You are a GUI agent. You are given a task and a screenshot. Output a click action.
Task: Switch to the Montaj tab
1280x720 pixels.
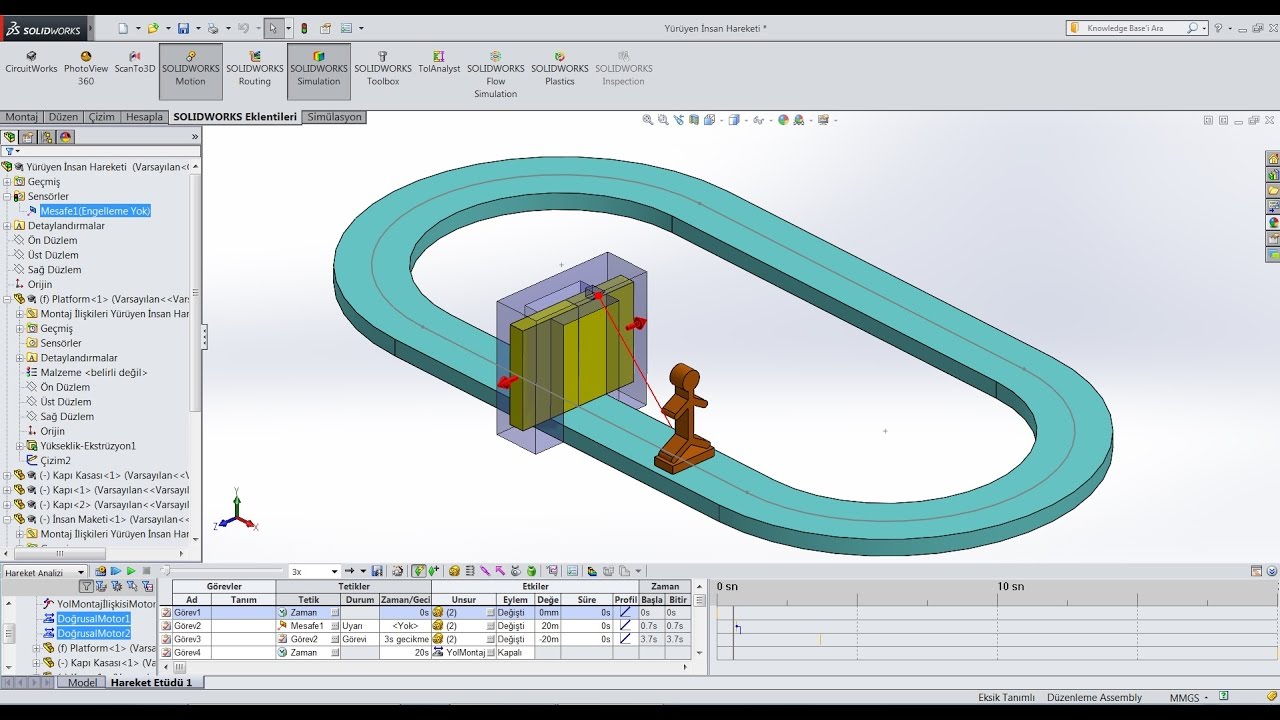[21, 117]
